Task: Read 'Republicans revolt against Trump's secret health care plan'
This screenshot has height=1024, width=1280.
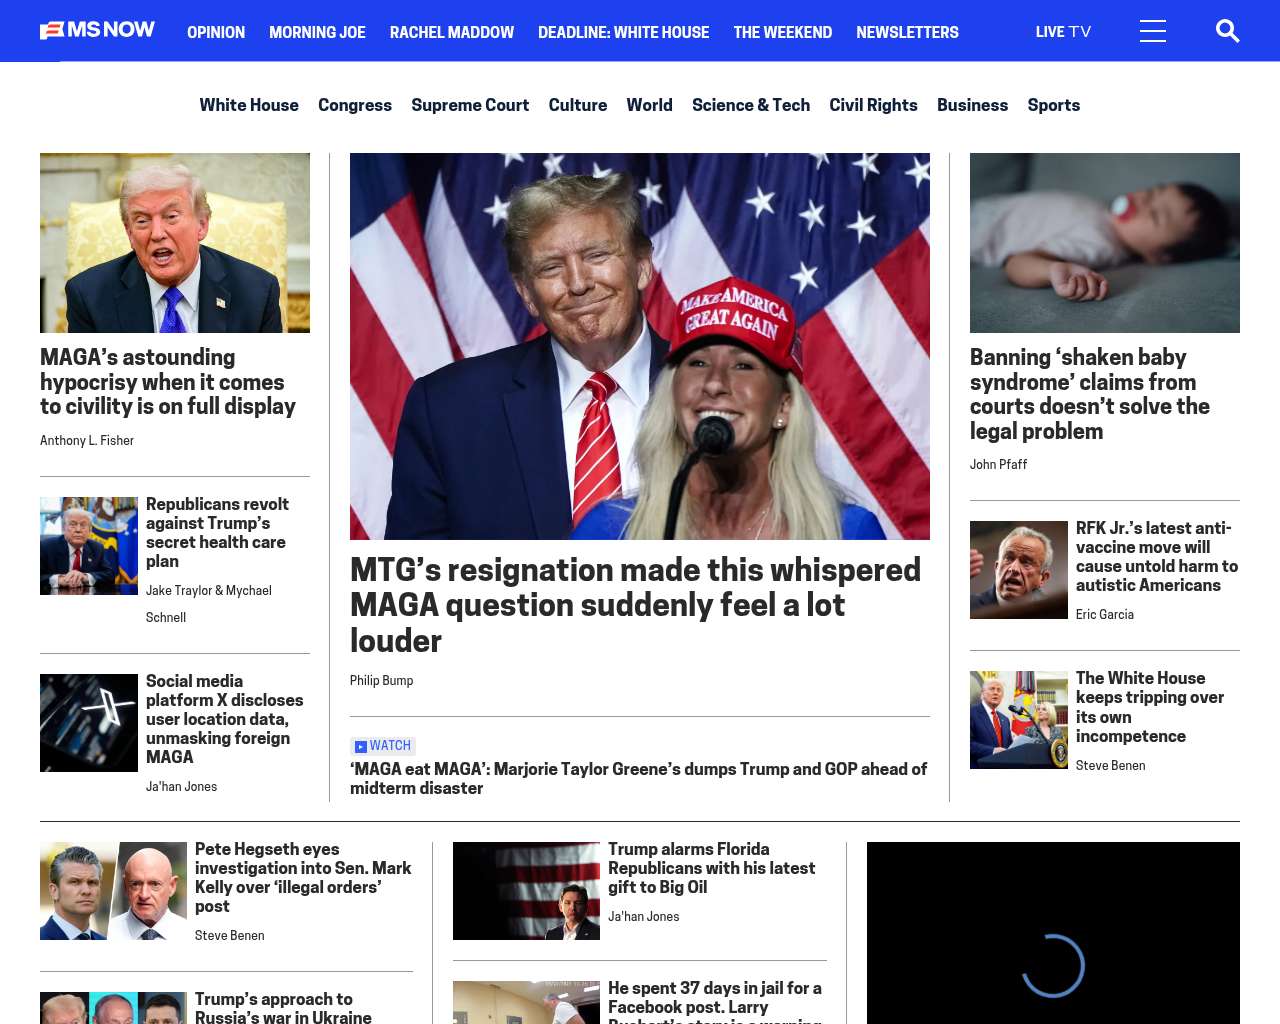Action: pos(217,532)
